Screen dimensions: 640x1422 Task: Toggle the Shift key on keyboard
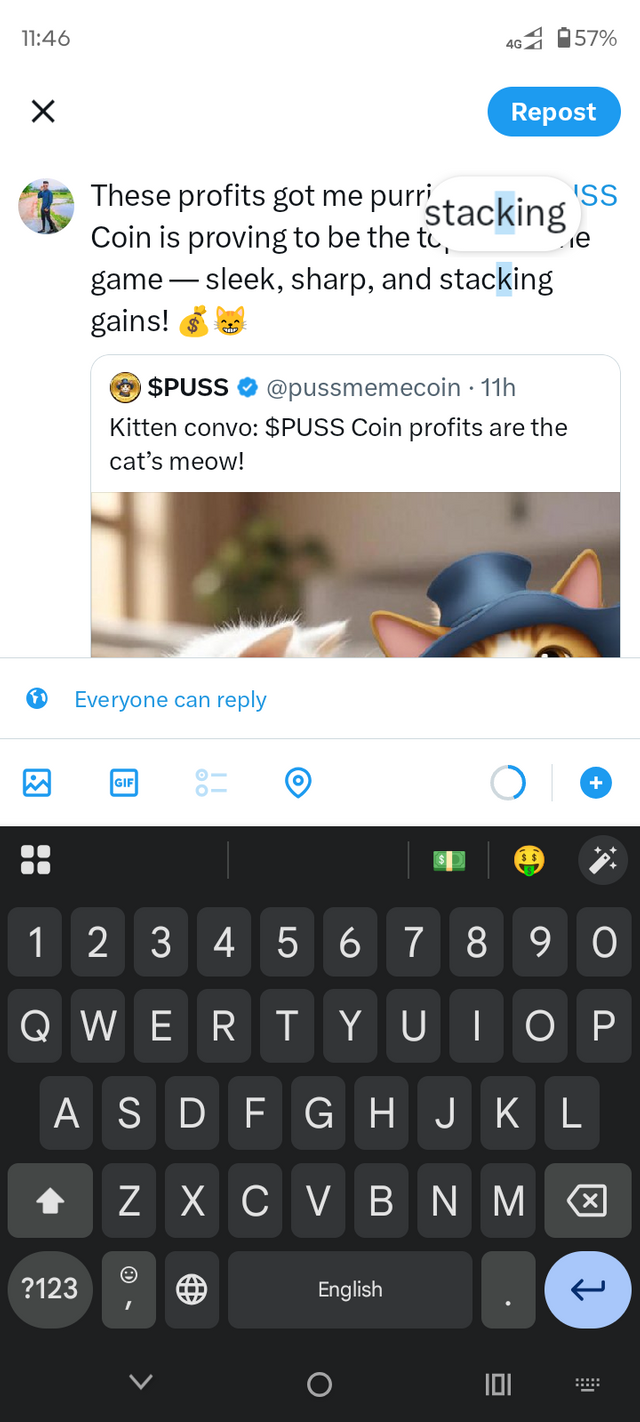pyautogui.click(x=50, y=1202)
